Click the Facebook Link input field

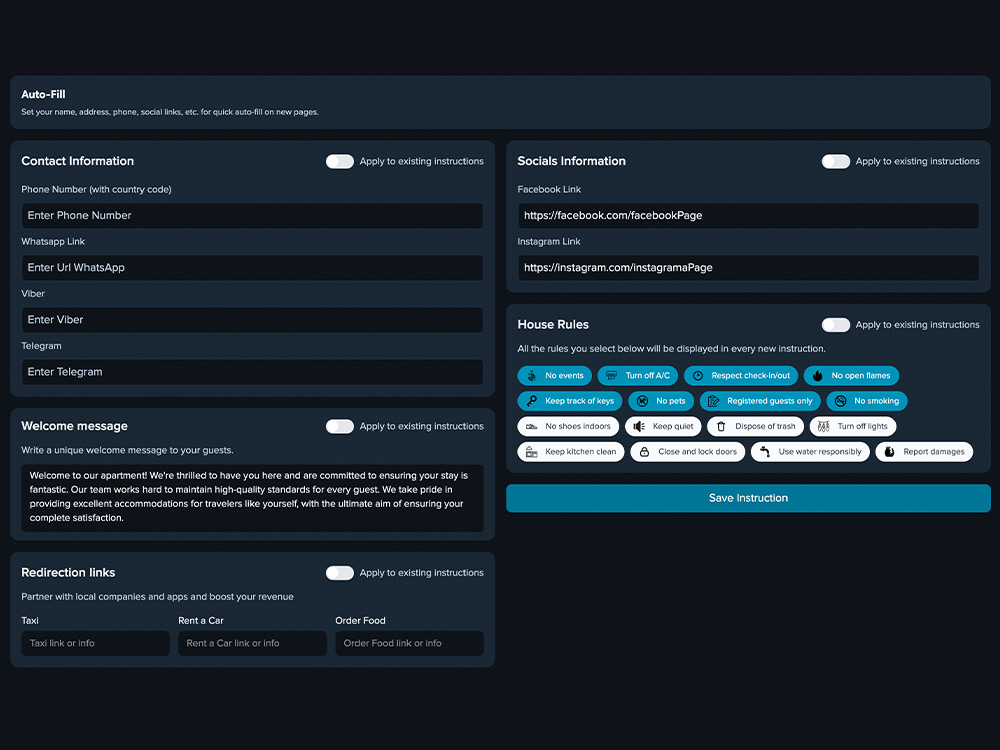[748, 216]
